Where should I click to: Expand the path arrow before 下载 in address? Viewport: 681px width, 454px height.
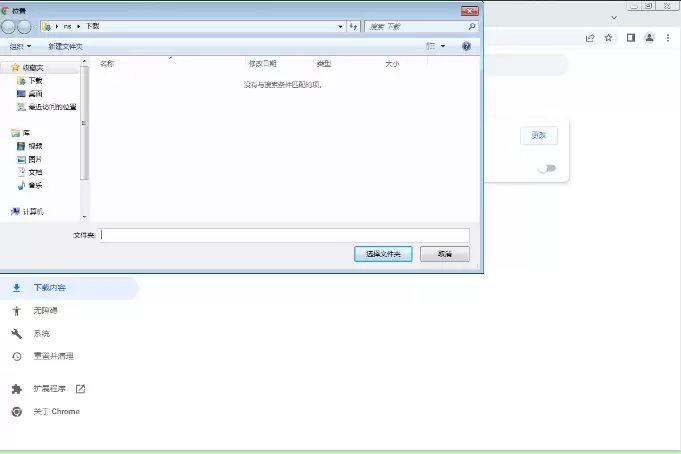tap(79, 27)
